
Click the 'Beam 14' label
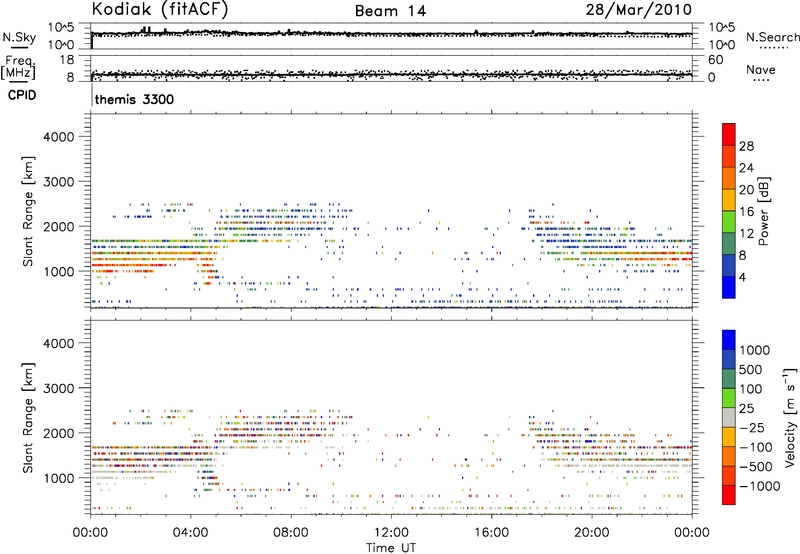tap(390, 11)
